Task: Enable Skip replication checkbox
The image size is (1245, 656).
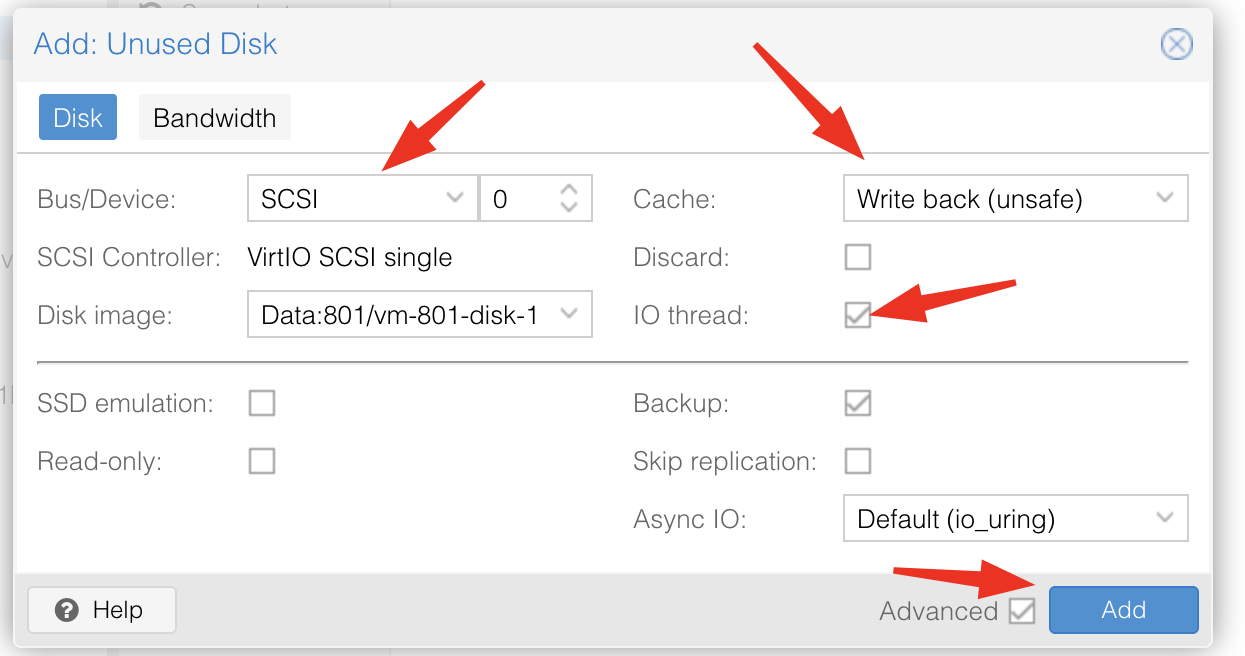Action: [x=858, y=461]
